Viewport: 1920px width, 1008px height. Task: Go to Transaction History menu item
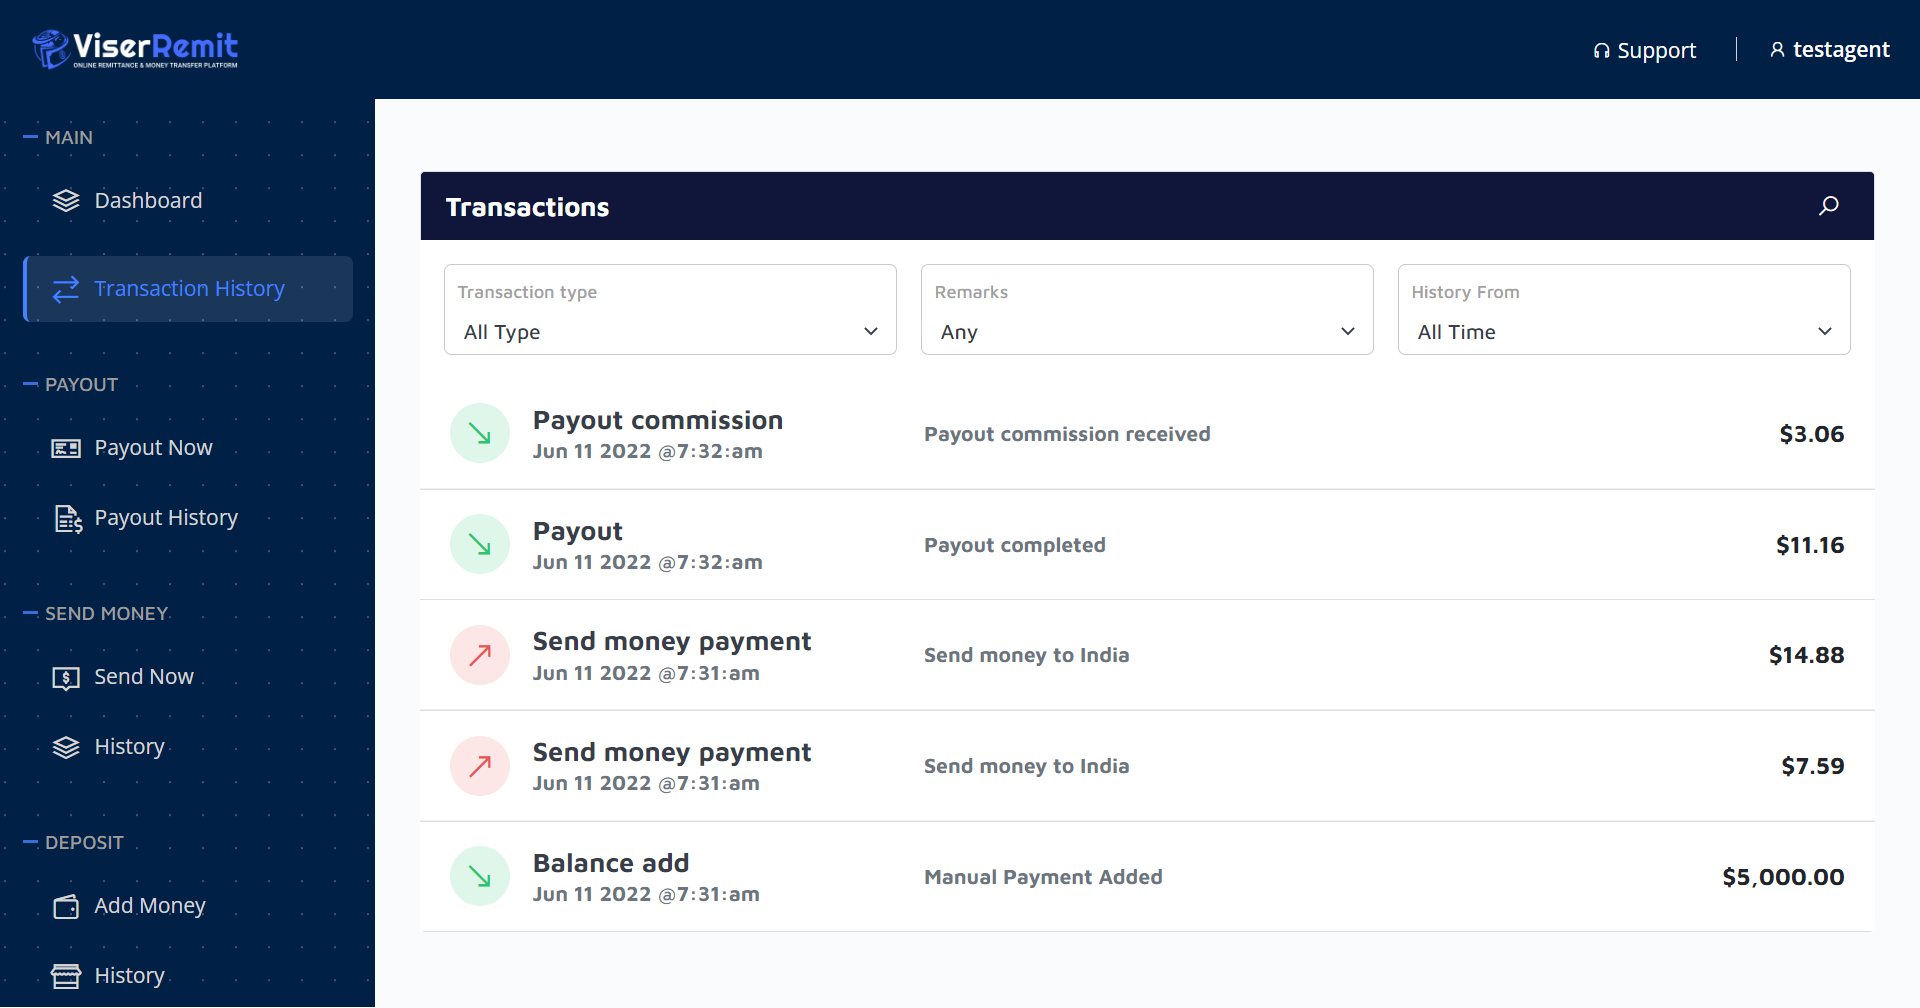click(x=188, y=289)
